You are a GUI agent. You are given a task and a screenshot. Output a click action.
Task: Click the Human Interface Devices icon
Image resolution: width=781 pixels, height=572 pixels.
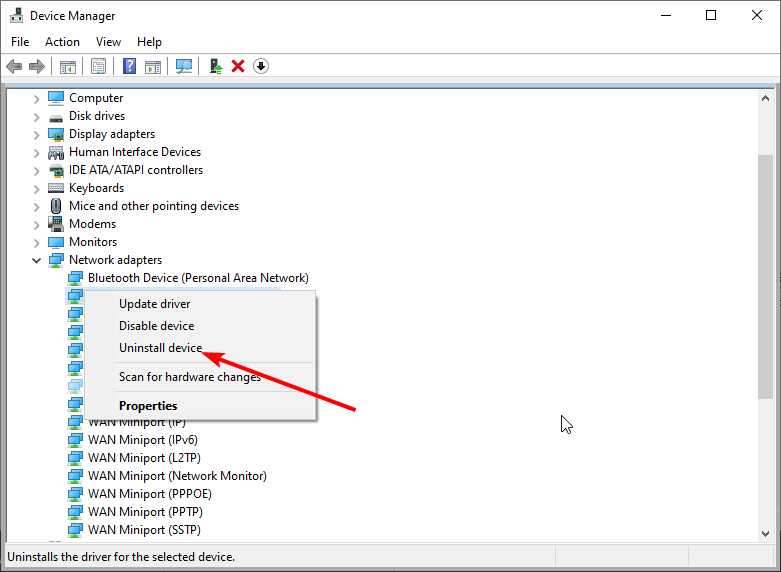pyautogui.click(x=56, y=152)
